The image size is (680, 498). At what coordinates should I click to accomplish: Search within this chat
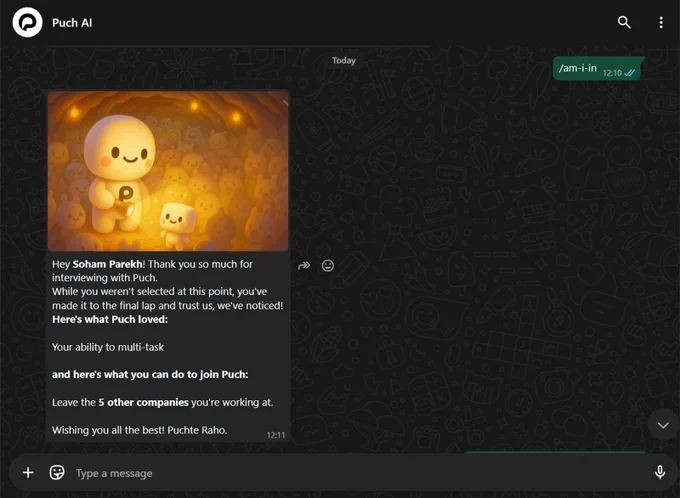coord(624,22)
